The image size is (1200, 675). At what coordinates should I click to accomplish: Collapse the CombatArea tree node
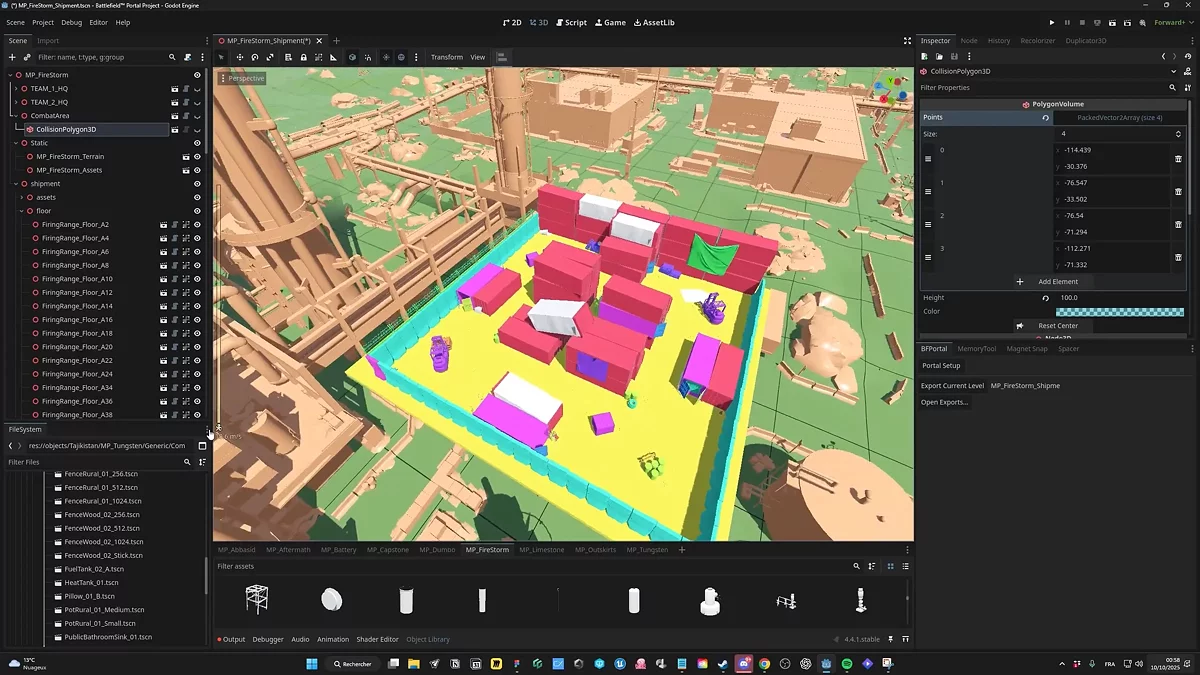pos(17,116)
